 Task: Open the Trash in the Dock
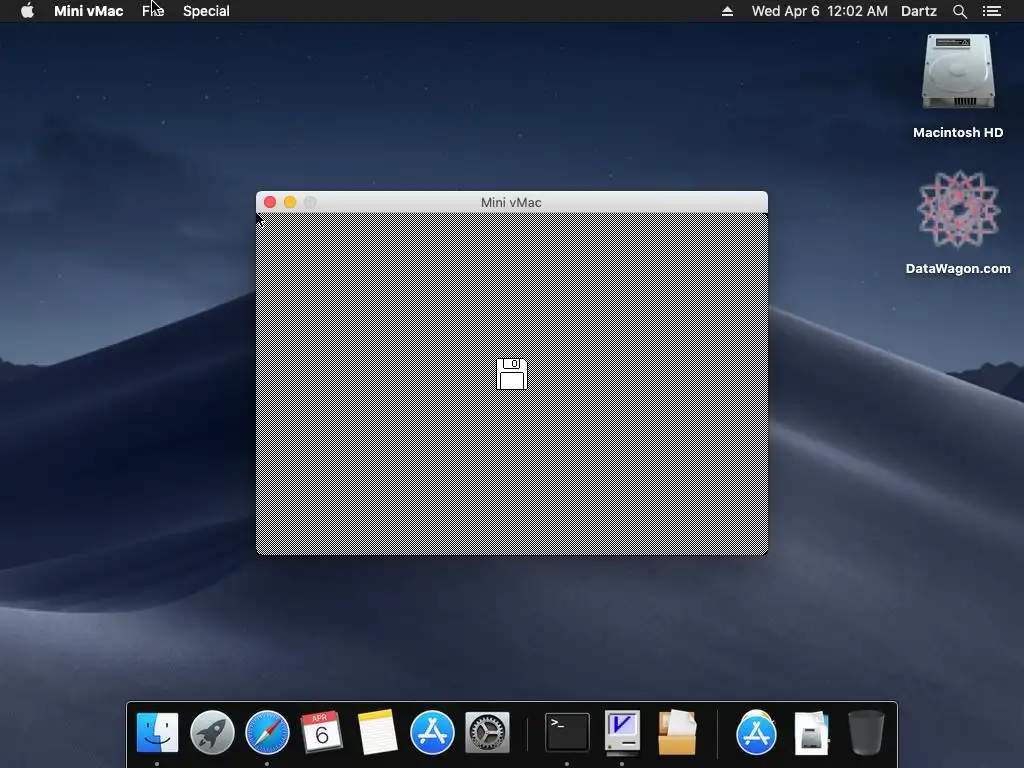(866, 732)
